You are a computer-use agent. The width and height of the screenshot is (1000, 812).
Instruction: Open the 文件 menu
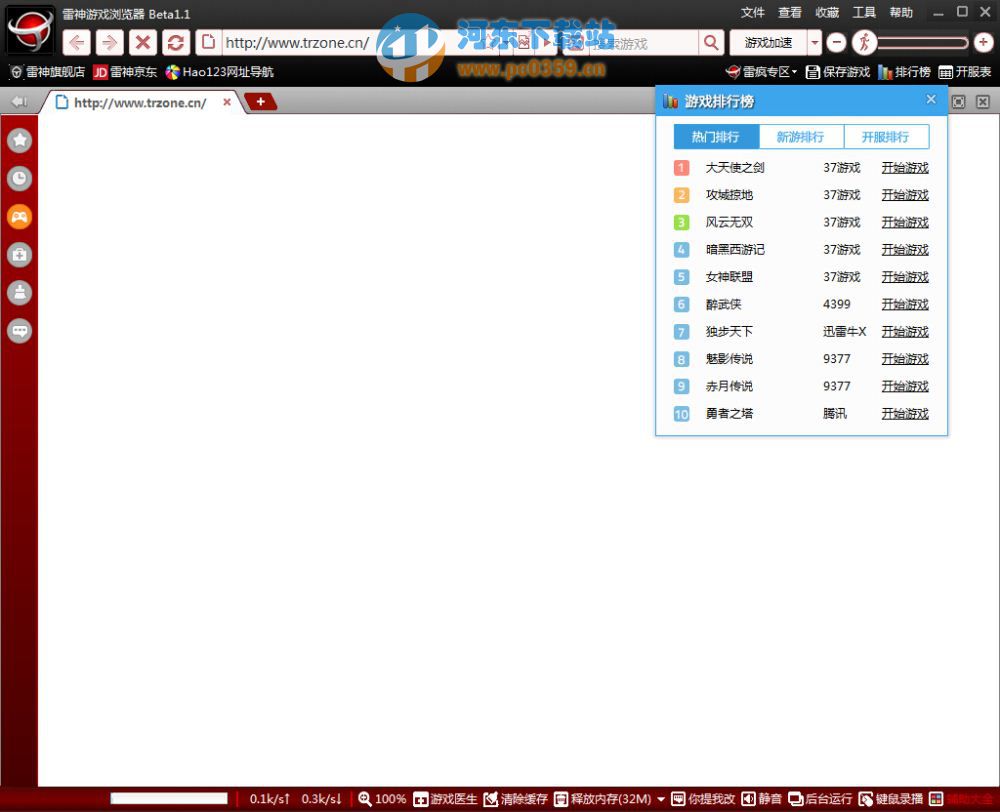[753, 13]
